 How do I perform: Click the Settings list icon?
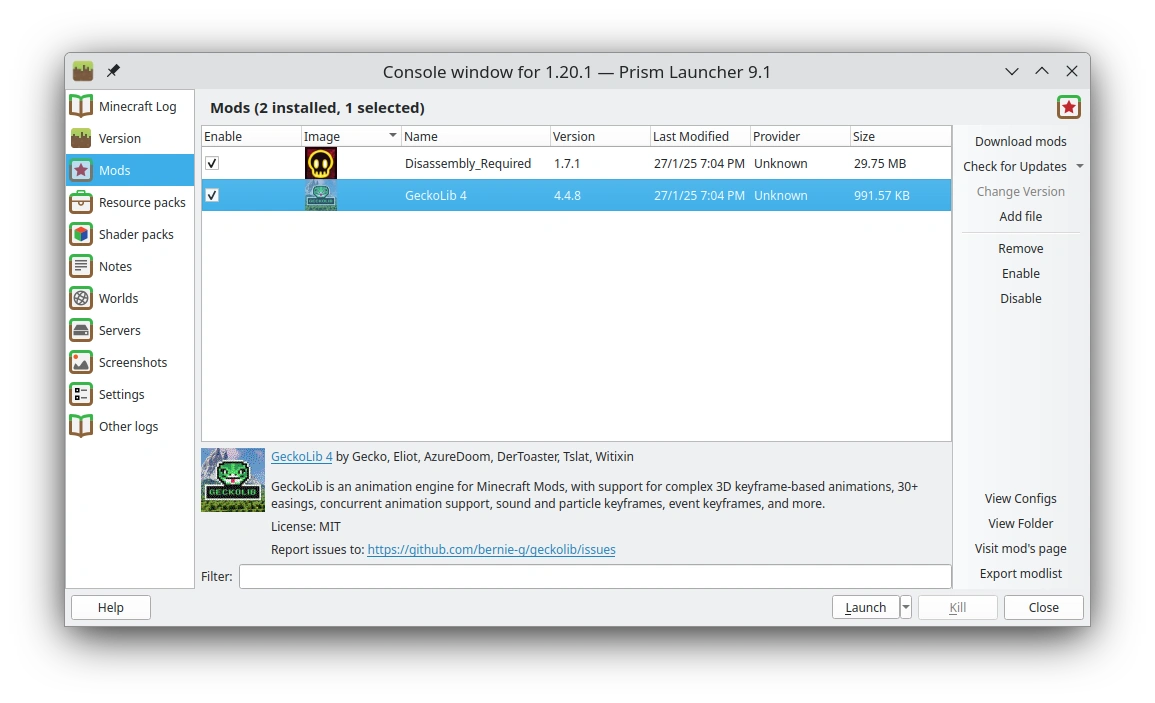(x=81, y=395)
